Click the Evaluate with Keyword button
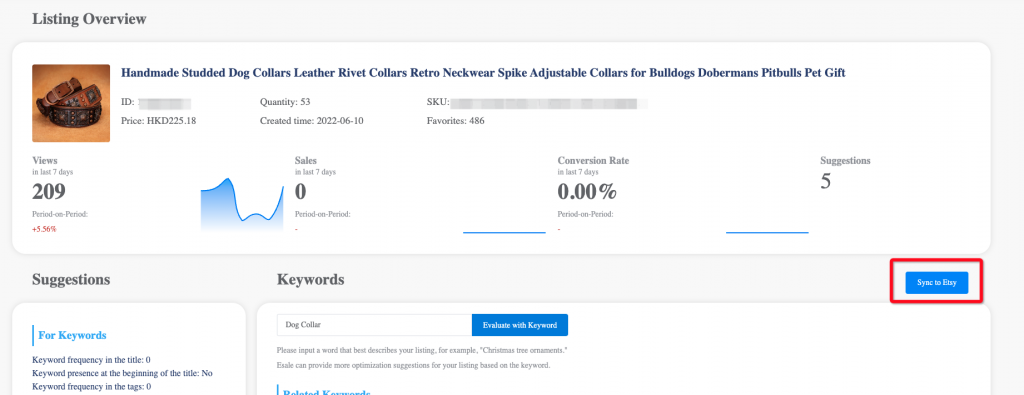The height and width of the screenshot is (395, 1024). pyautogui.click(x=520, y=324)
